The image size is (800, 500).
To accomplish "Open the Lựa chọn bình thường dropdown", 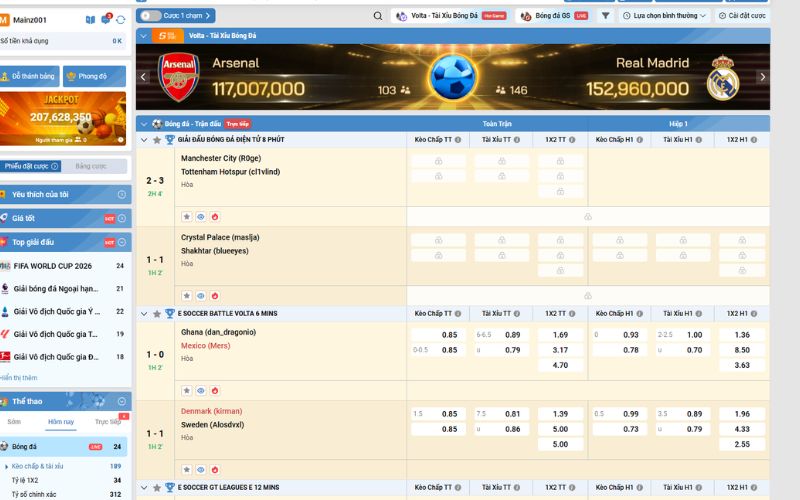I will tap(664, 16).
